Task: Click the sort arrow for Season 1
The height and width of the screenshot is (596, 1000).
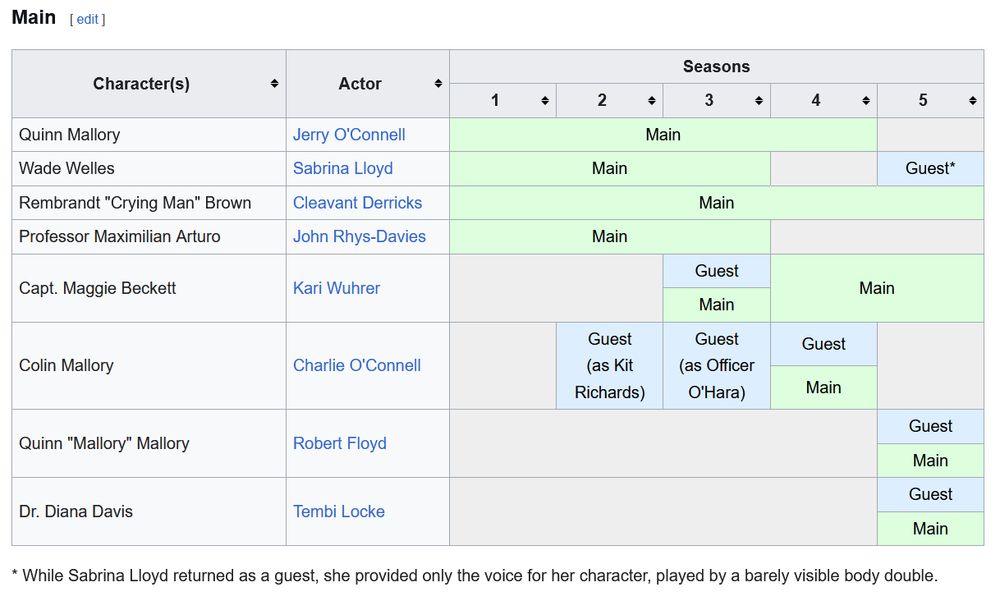Action: (543, 100)
